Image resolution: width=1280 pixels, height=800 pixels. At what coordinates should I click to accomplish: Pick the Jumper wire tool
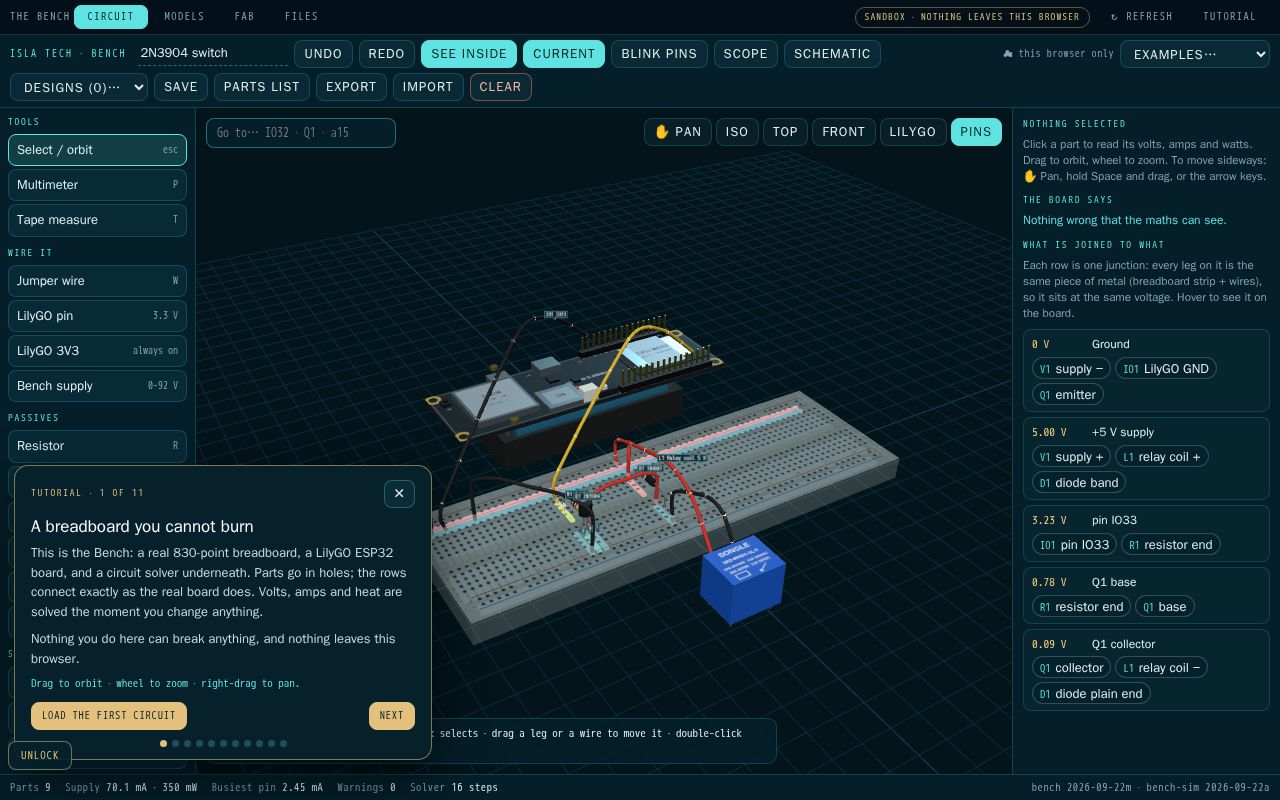pyautogui.click(x=97, y=281)
